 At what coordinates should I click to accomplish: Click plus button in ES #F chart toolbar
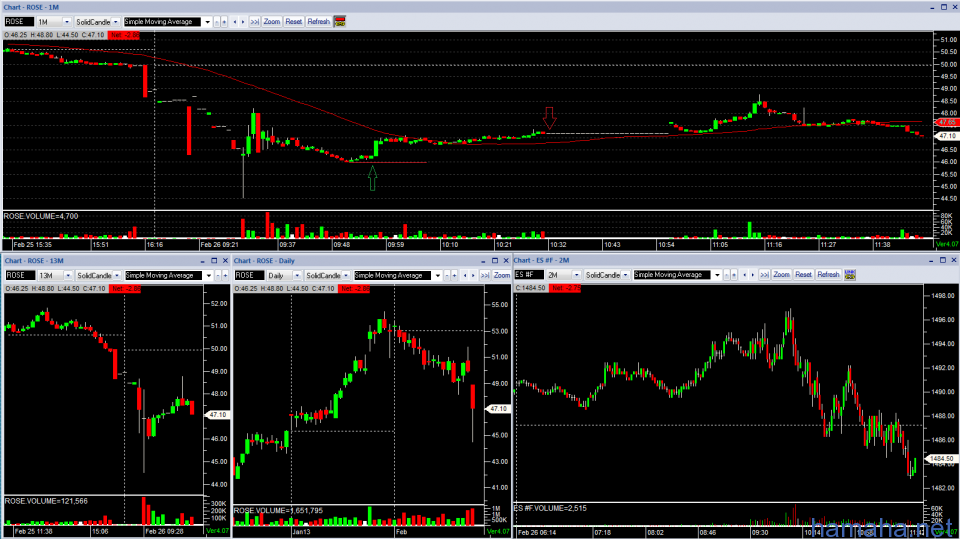pos(734,275)
